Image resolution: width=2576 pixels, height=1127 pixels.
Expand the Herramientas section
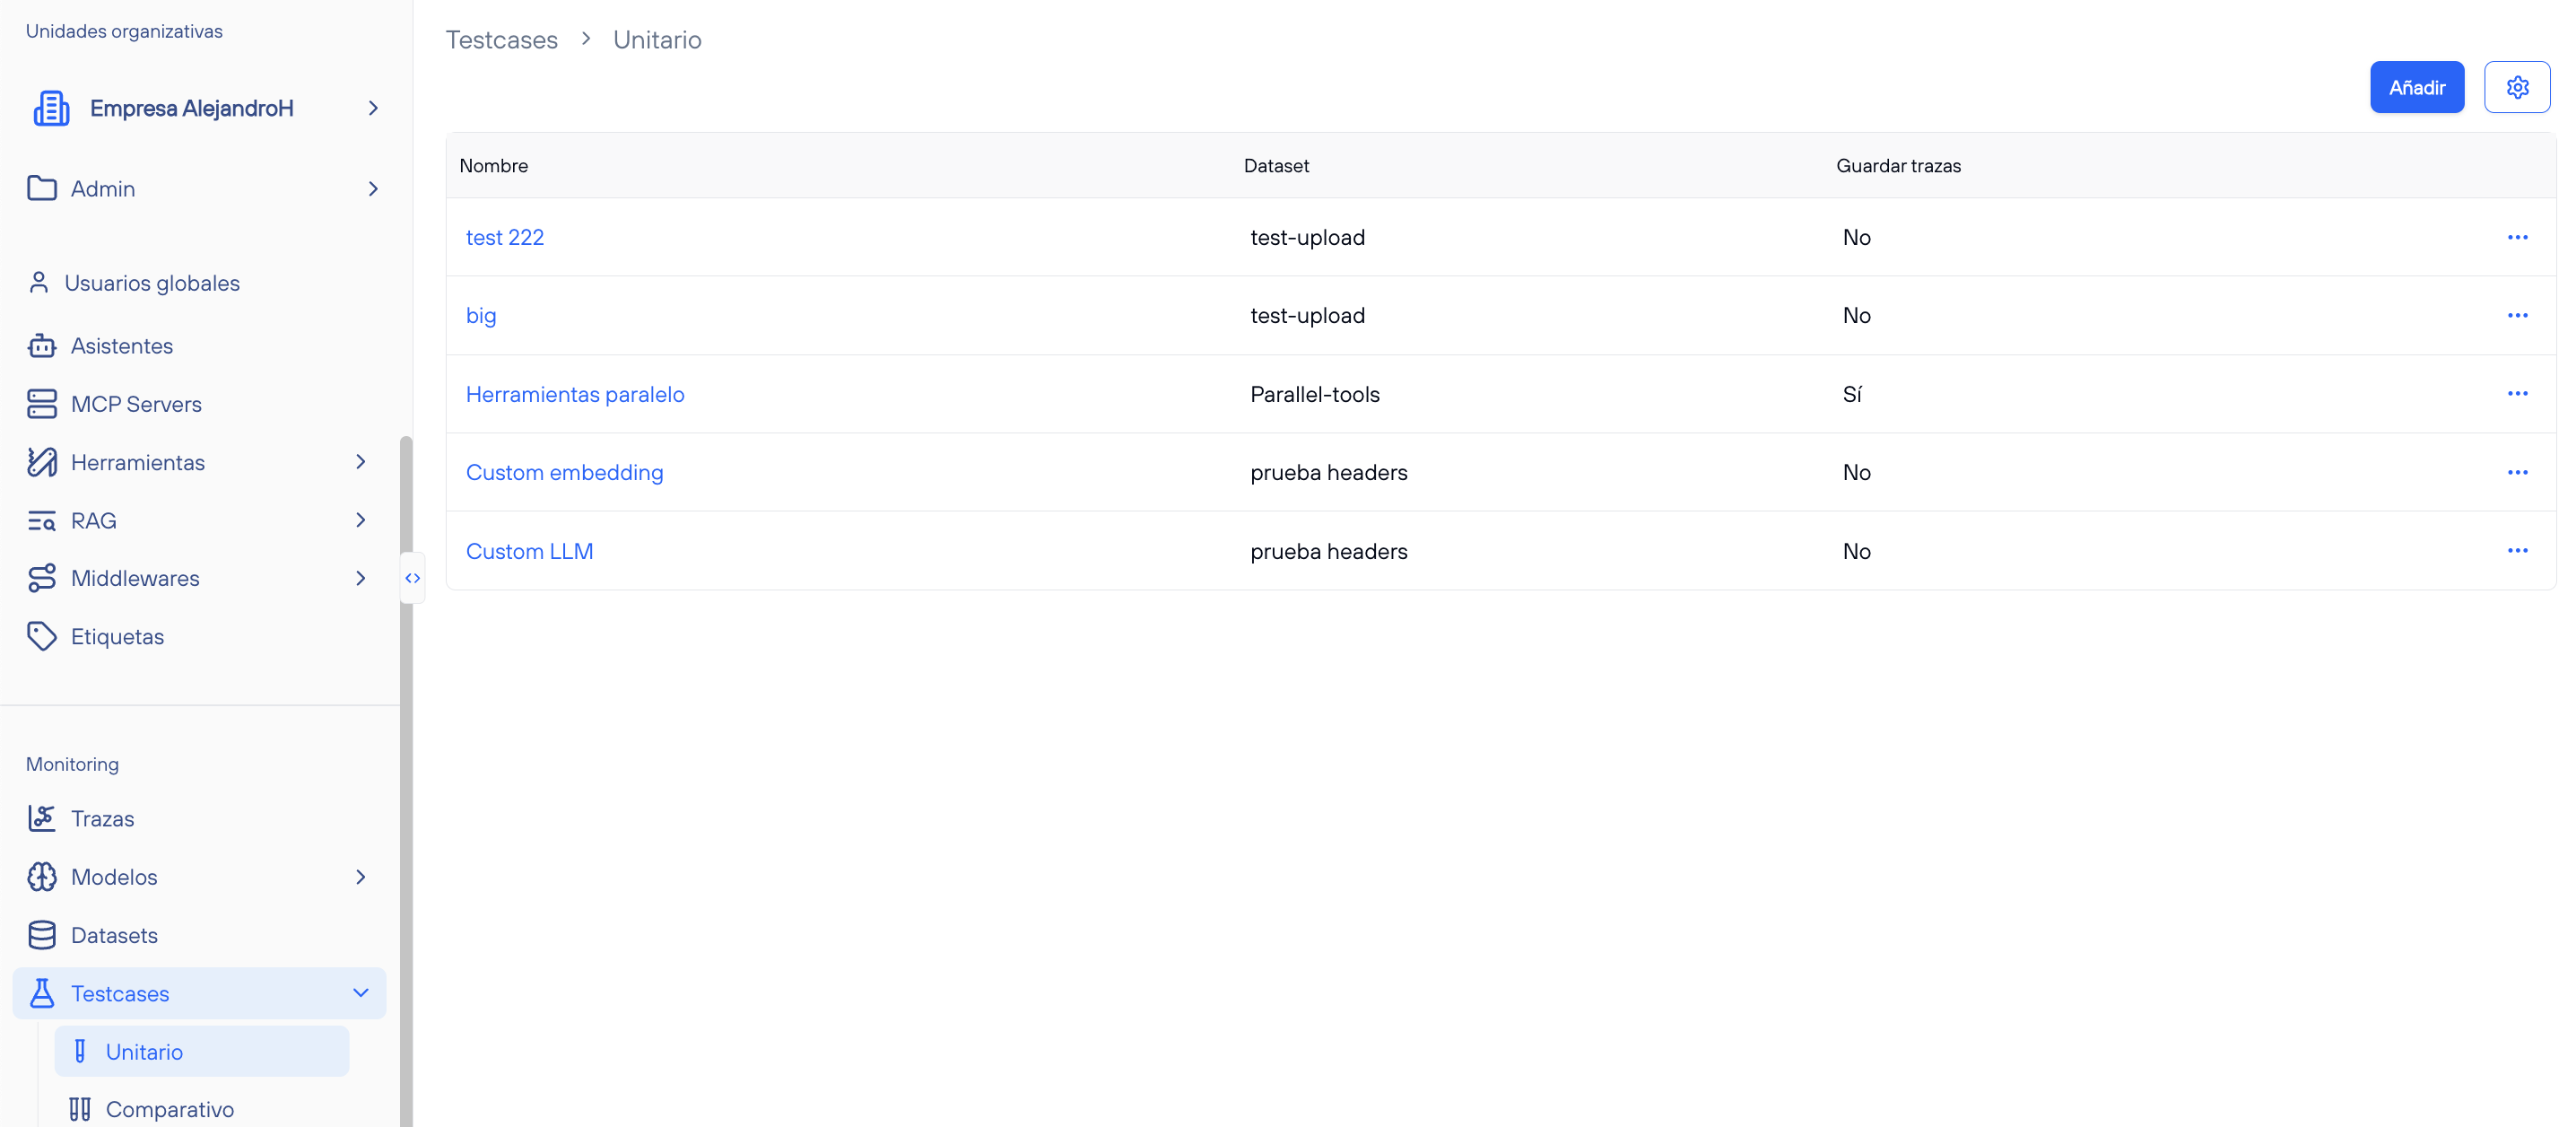point(360,462)
